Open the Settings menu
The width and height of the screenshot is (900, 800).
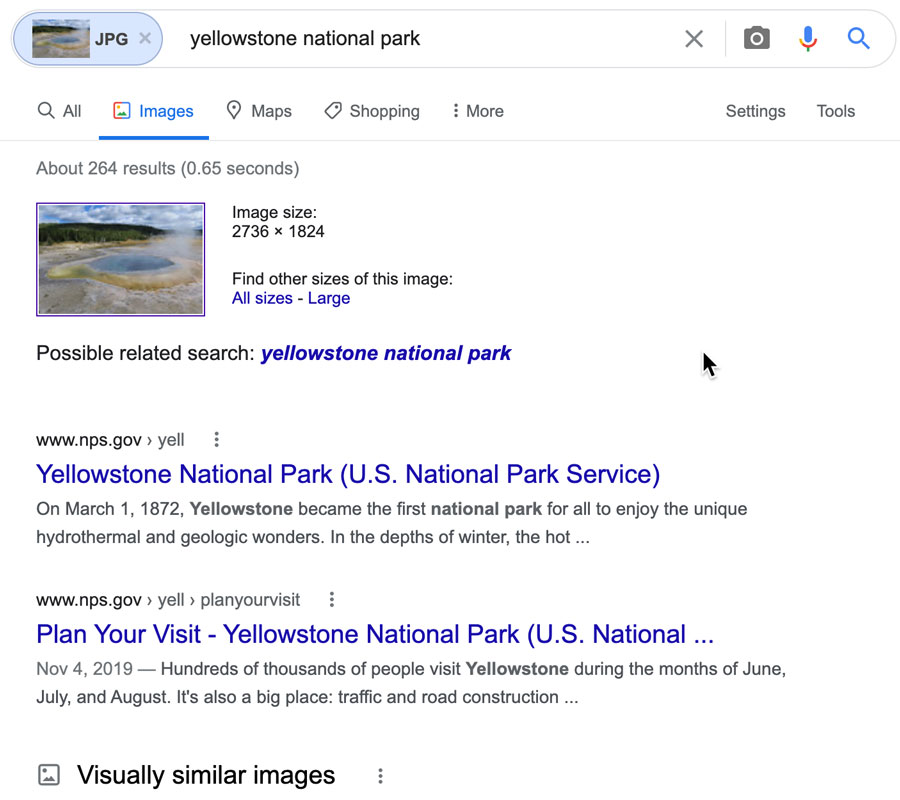(x=755, y=111)
